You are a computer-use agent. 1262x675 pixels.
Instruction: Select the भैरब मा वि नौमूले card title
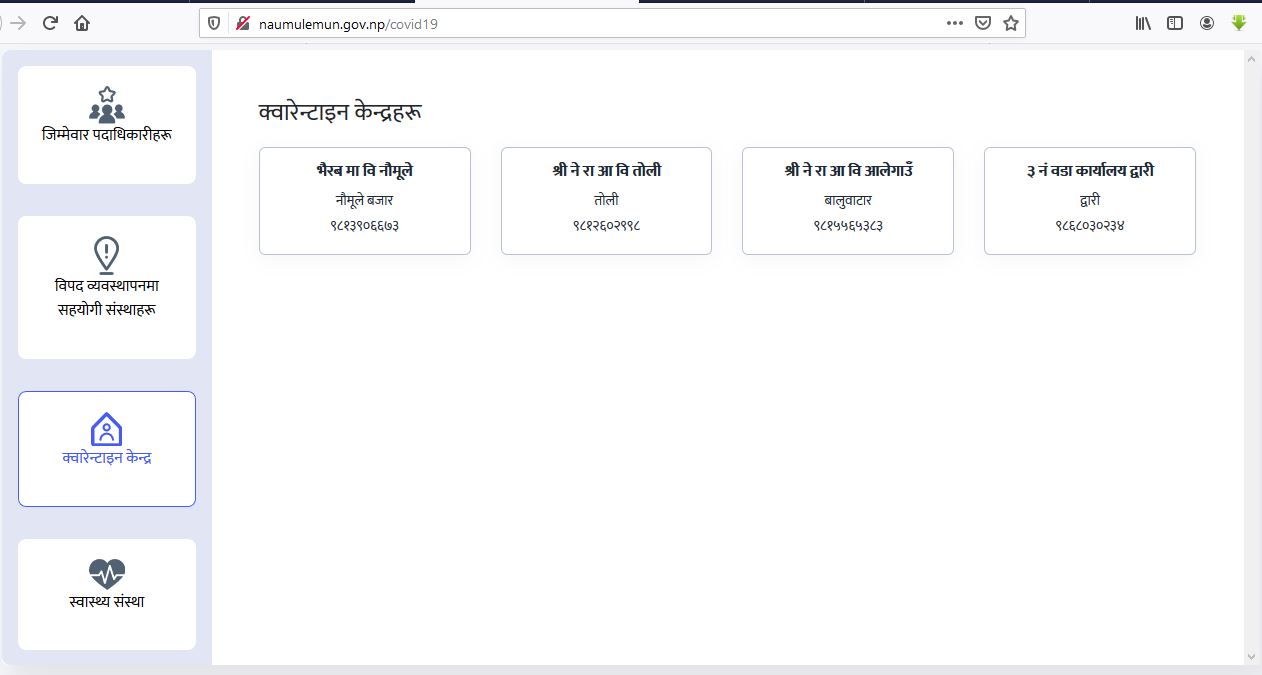365,171
